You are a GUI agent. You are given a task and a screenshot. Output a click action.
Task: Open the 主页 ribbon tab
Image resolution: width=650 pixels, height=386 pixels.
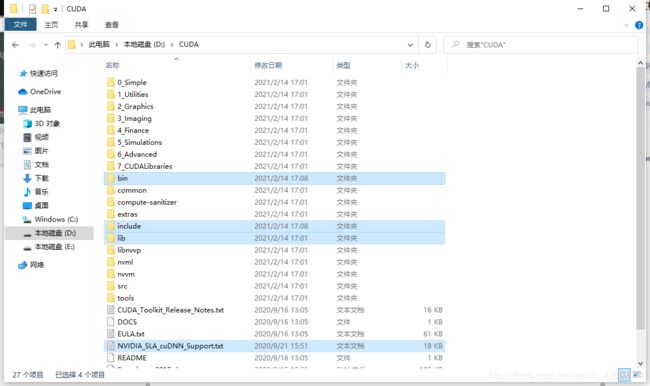(x=51, y=24)
